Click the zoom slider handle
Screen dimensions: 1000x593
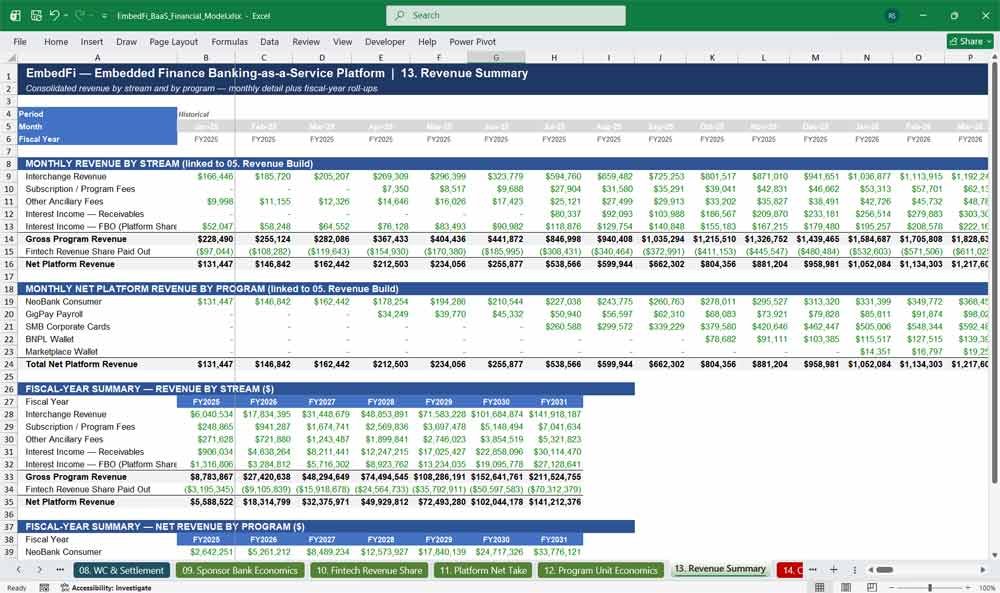(x=930, y=587)
